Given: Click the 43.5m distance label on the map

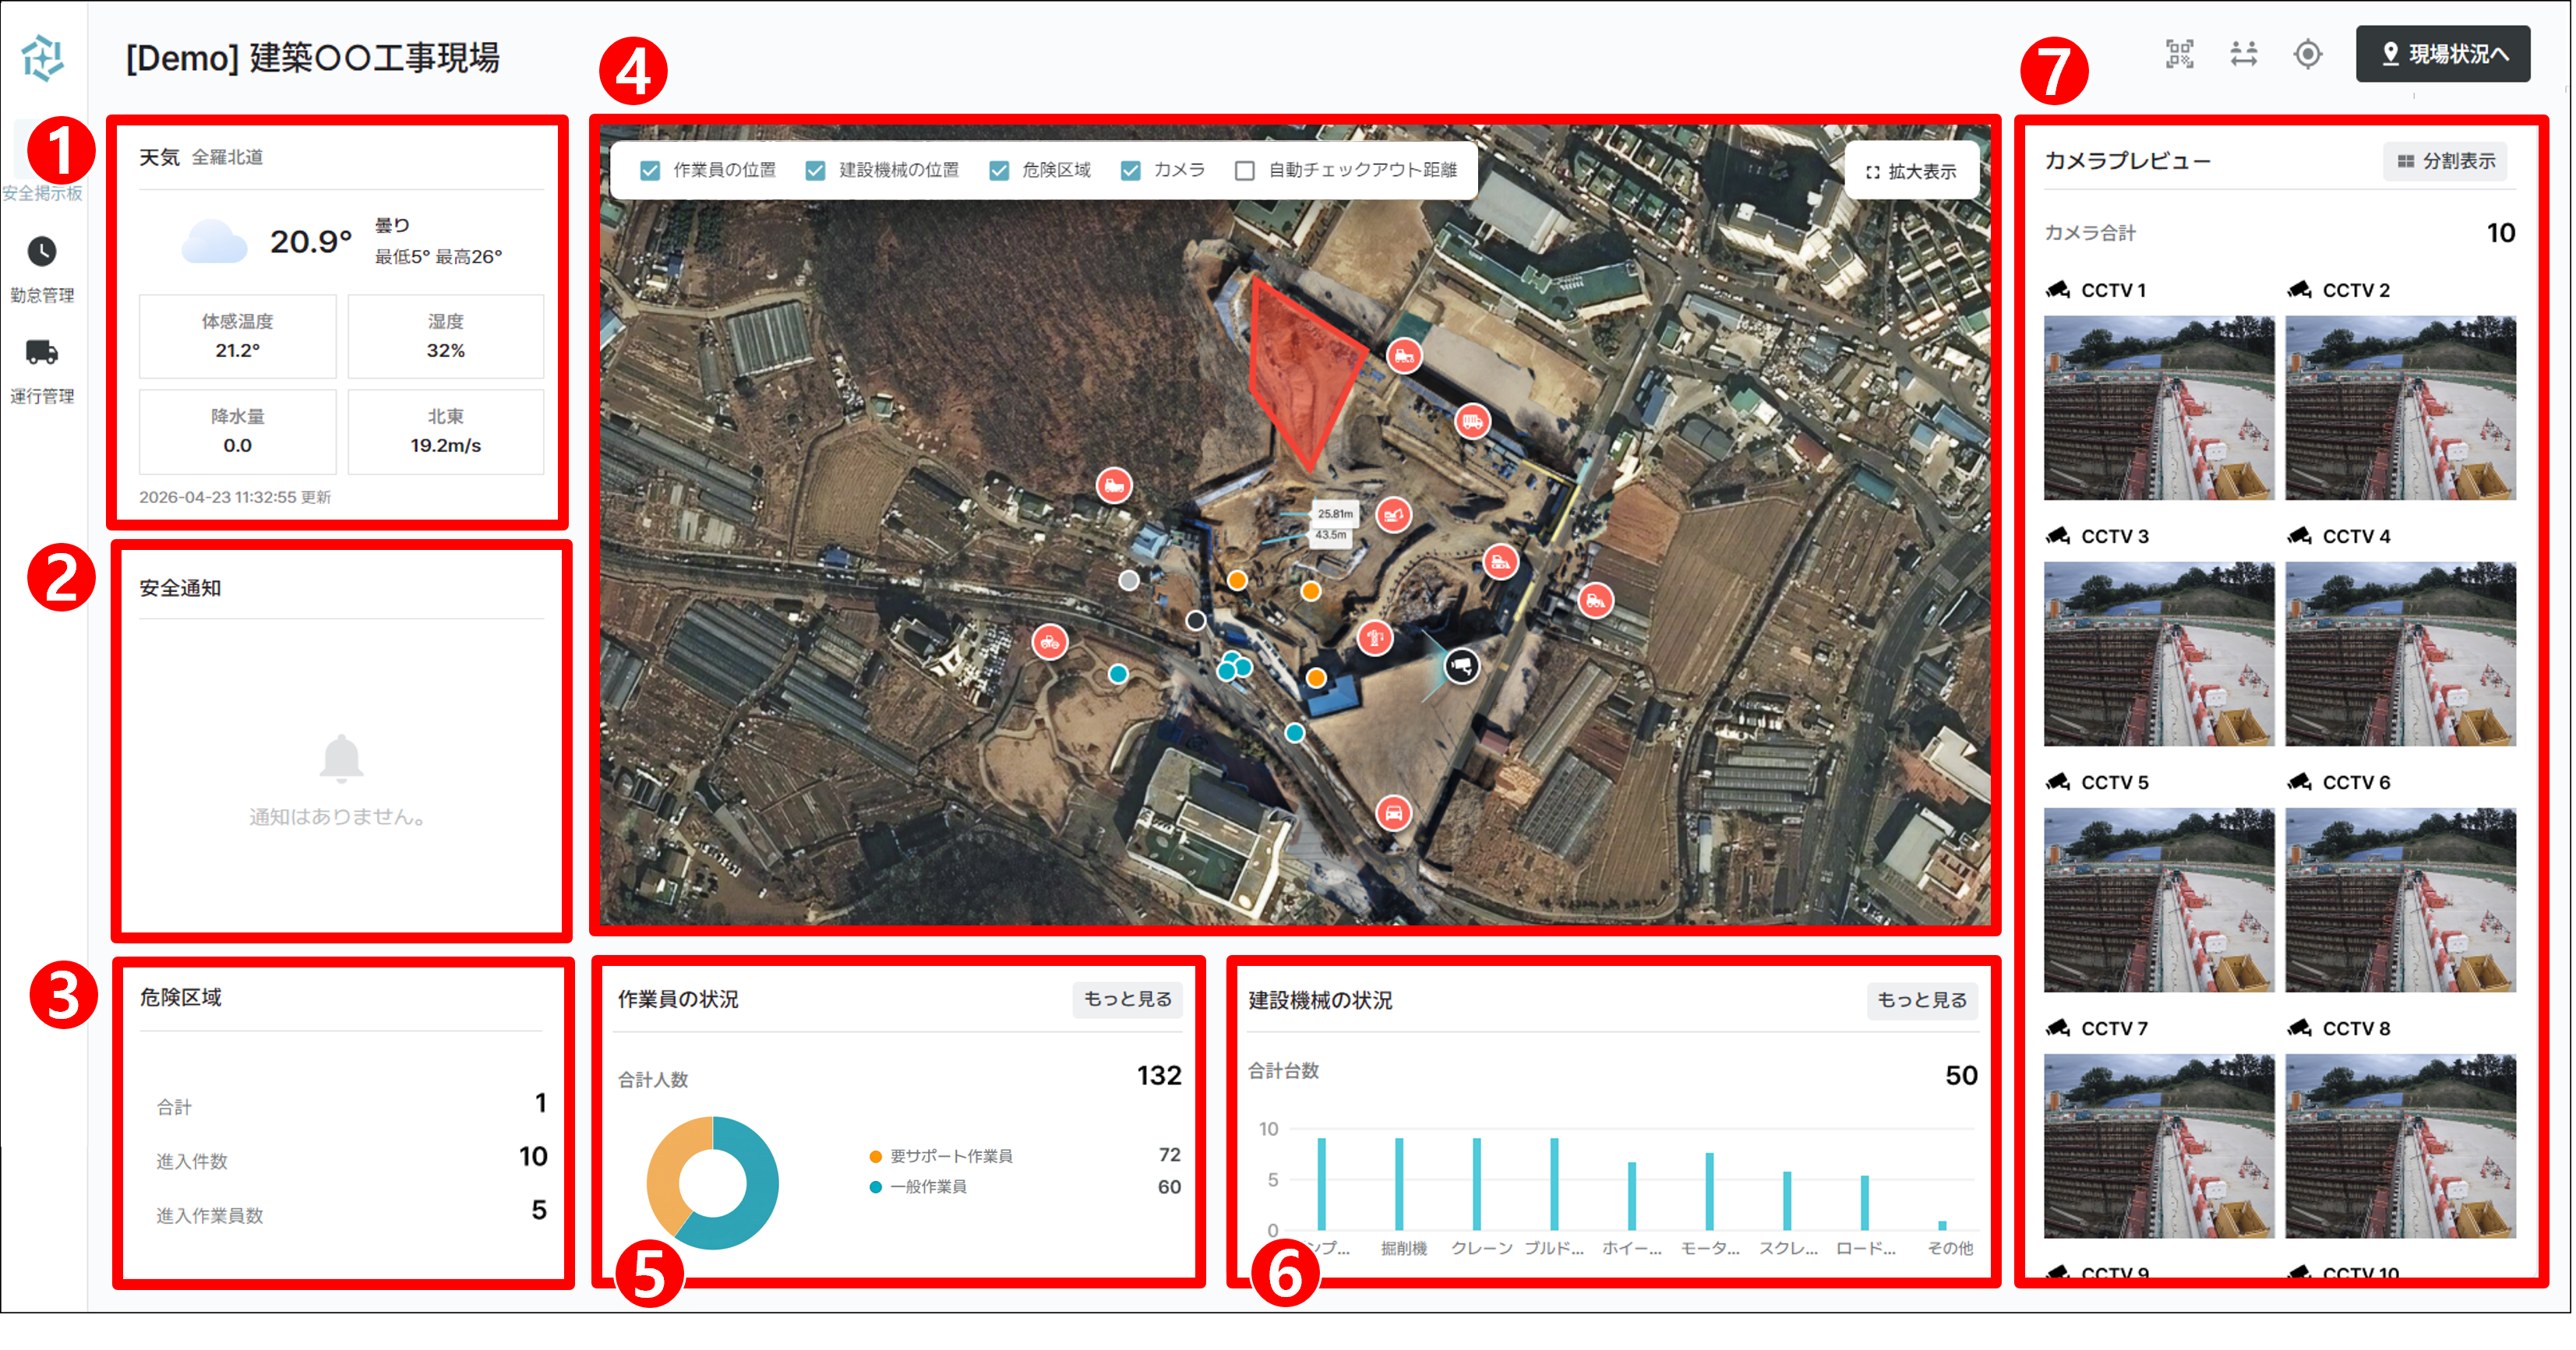Looking at the screenshot, I should (1330, 535).
